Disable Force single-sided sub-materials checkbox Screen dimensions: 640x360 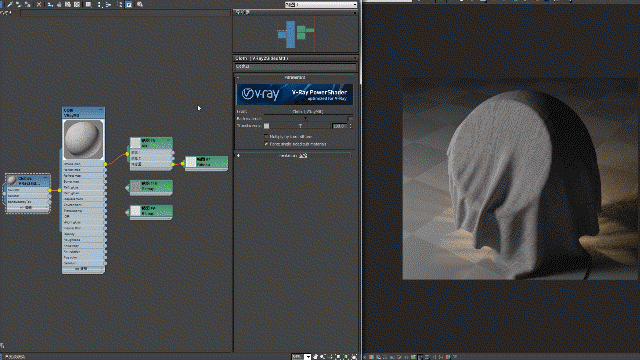(267, 144)
